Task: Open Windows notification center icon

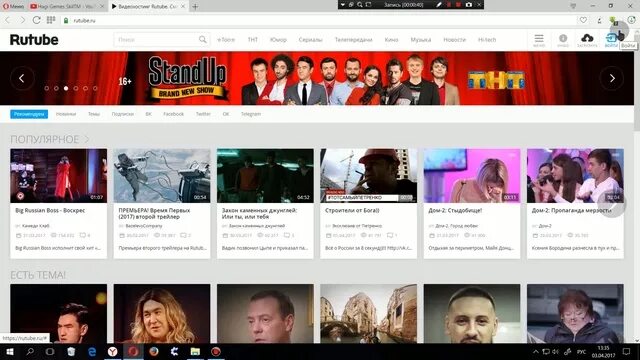Action: 627,351
